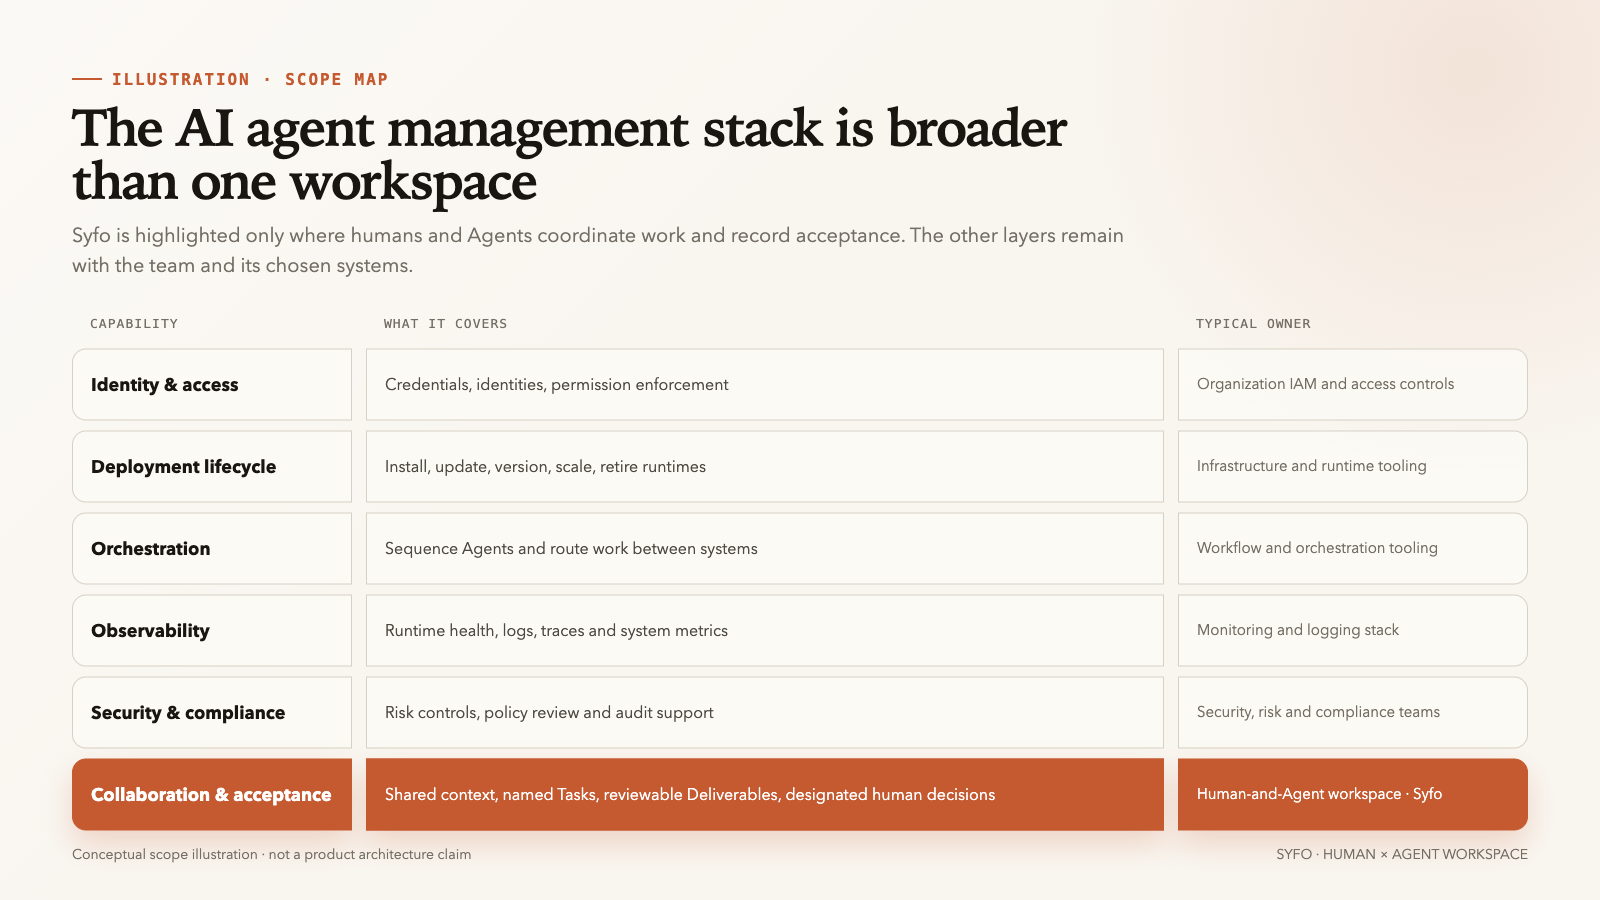Select 'Monitoring and logging stack' owner cell

point(1353,630)
